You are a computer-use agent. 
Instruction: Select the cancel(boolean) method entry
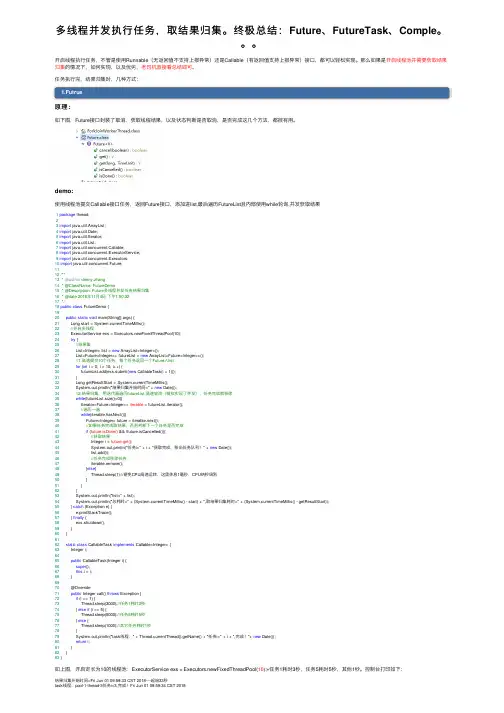point(123,150)
